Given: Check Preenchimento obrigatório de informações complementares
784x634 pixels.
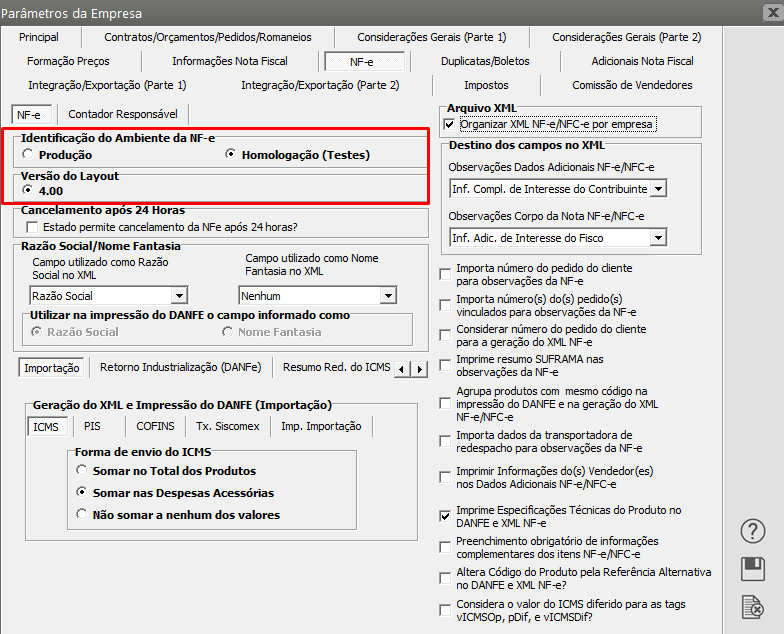Looking at the screenshot, I should coord(445,548).
